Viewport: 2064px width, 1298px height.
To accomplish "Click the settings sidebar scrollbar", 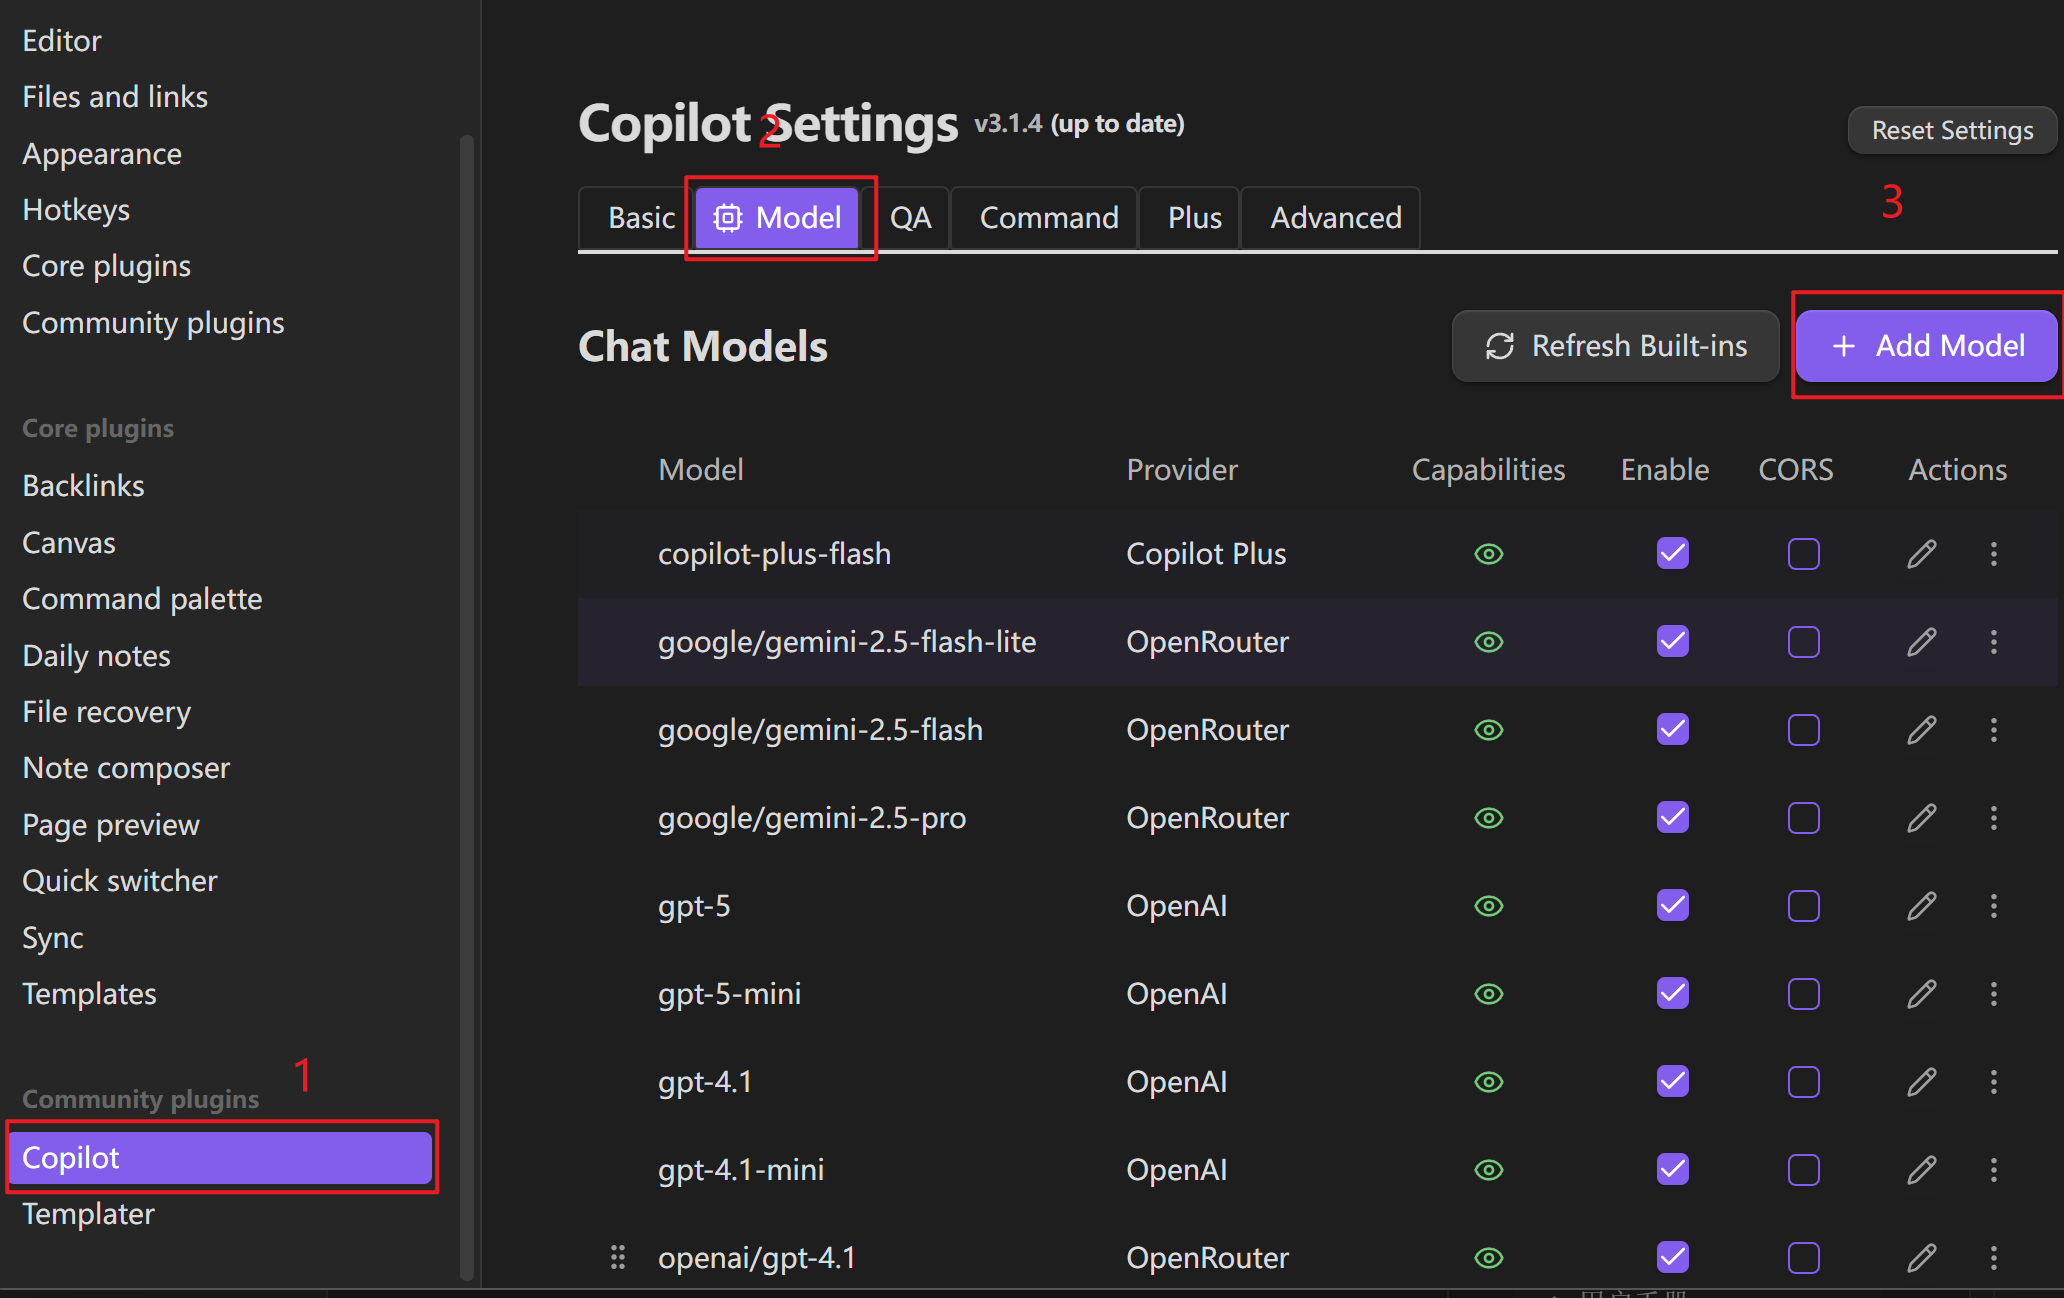I will (x=466, y=700).
